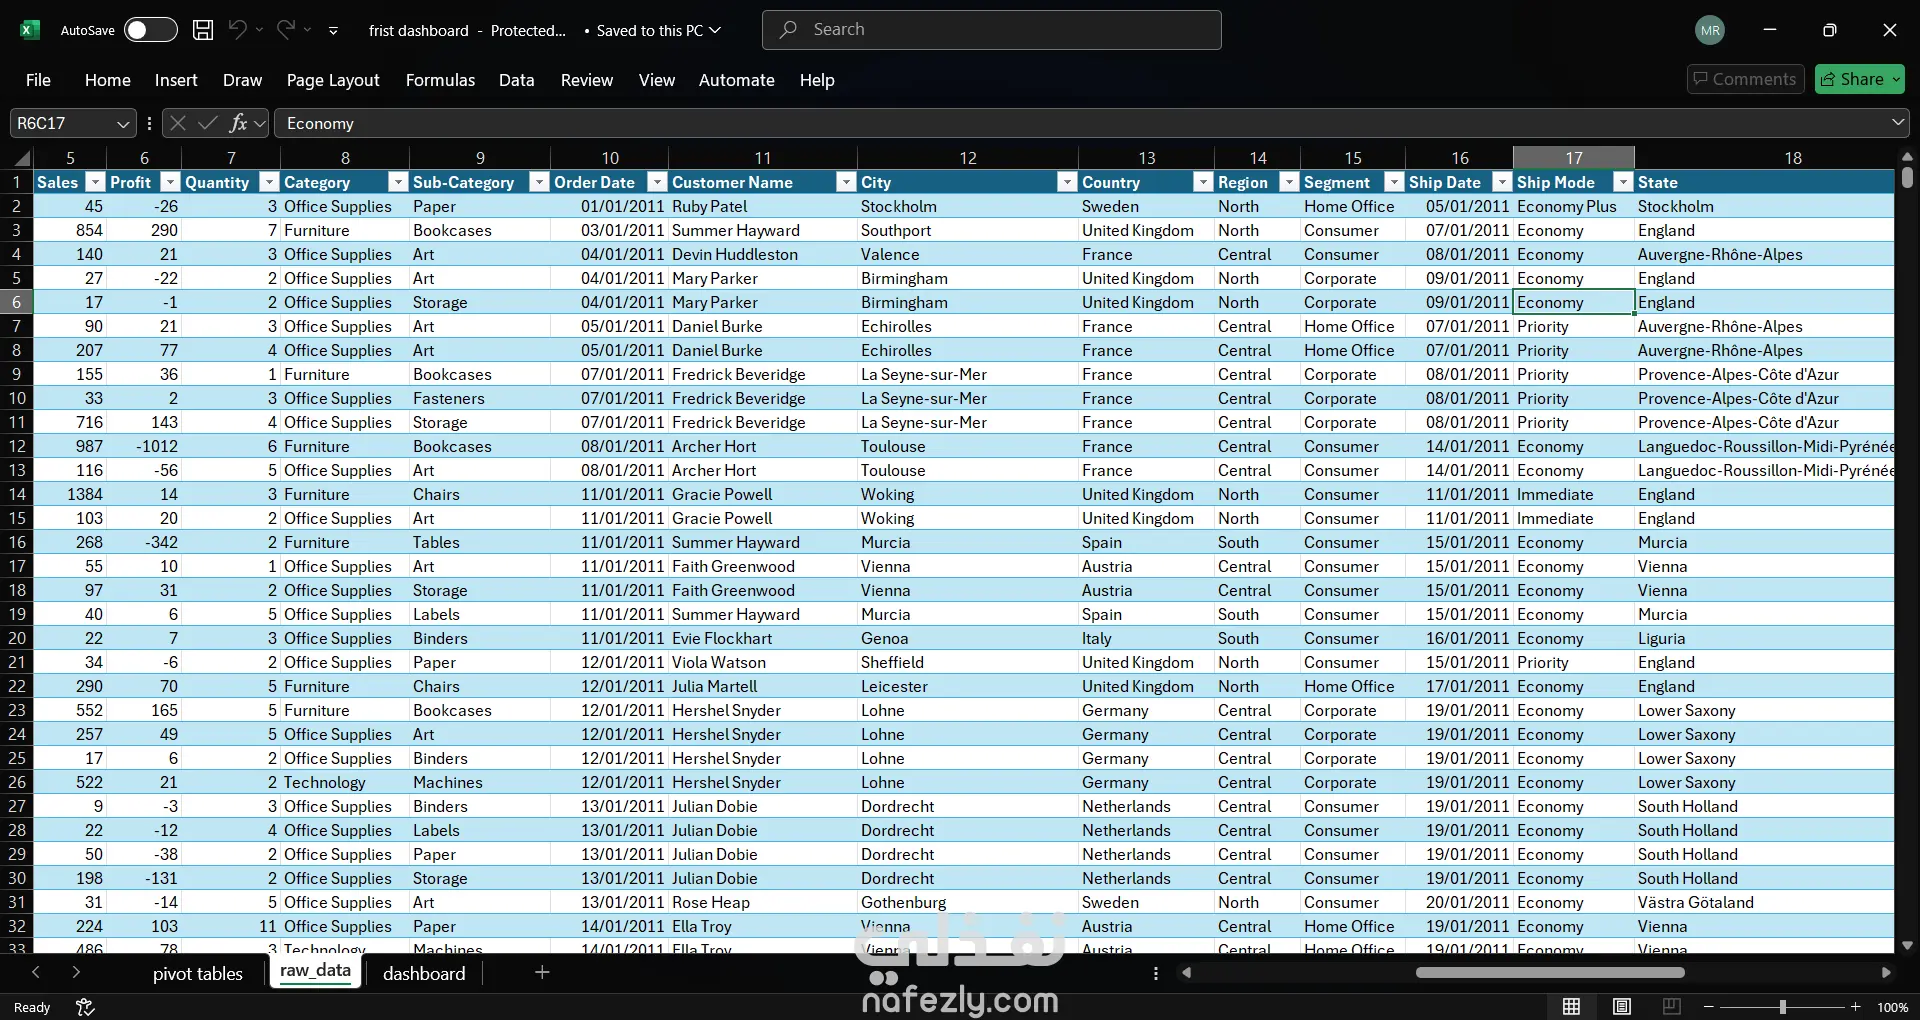Open the File menu
The height and width of the screenshot is (1020, 1920).
[38, 80]
